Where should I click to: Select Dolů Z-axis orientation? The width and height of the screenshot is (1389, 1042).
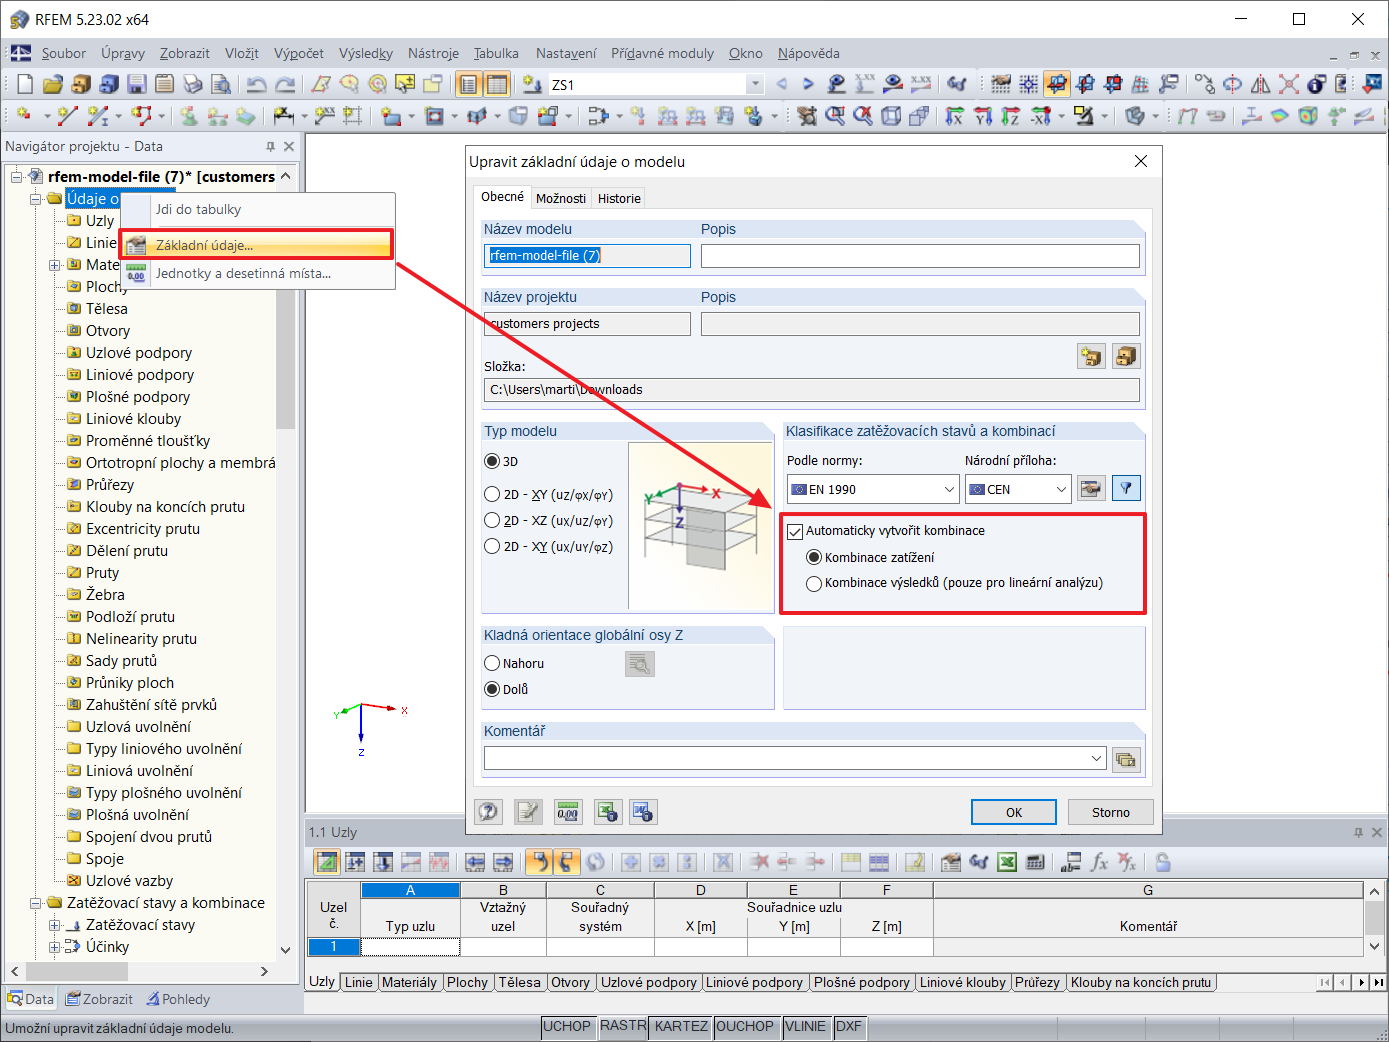pyautogui.click(x=492, y=690)
